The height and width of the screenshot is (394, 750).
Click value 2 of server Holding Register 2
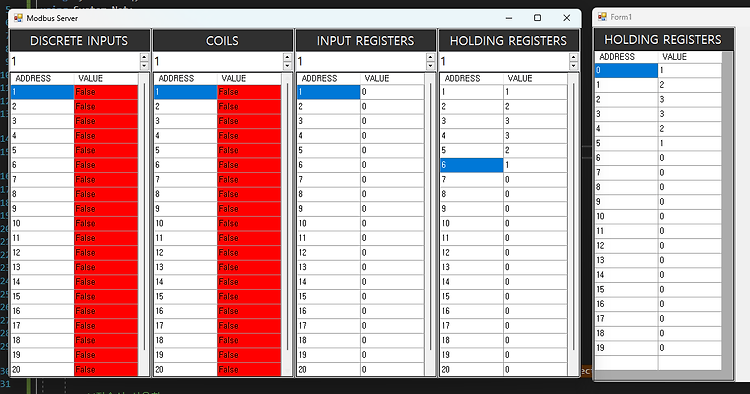click(535, 106)
